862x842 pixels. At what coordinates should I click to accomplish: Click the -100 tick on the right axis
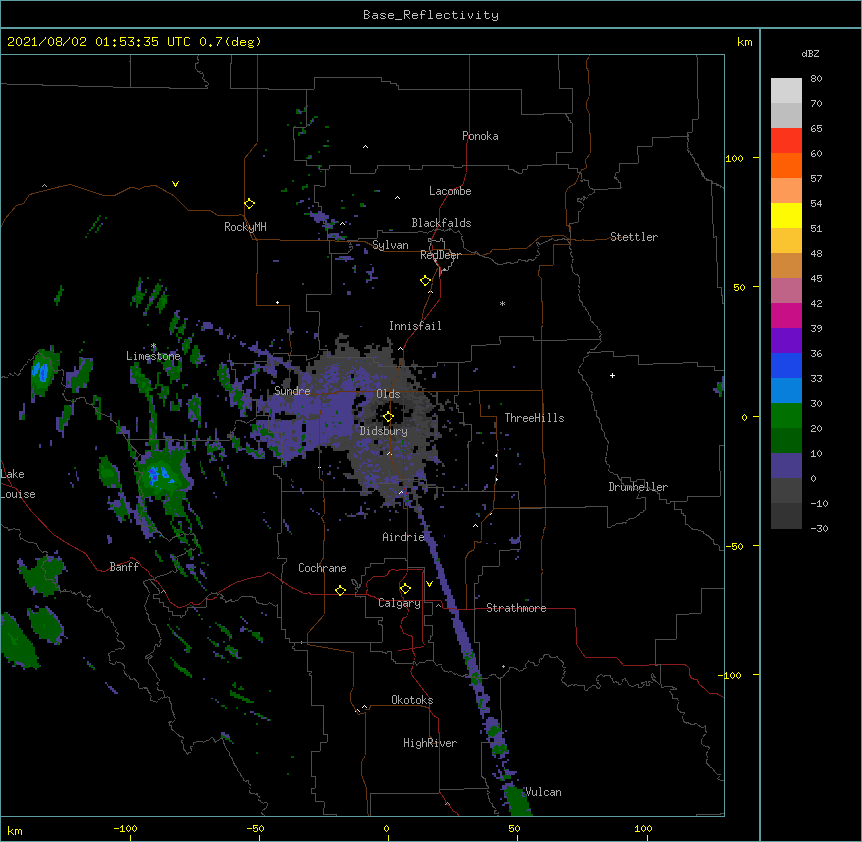pyautogui.click(x=731, y=675)
